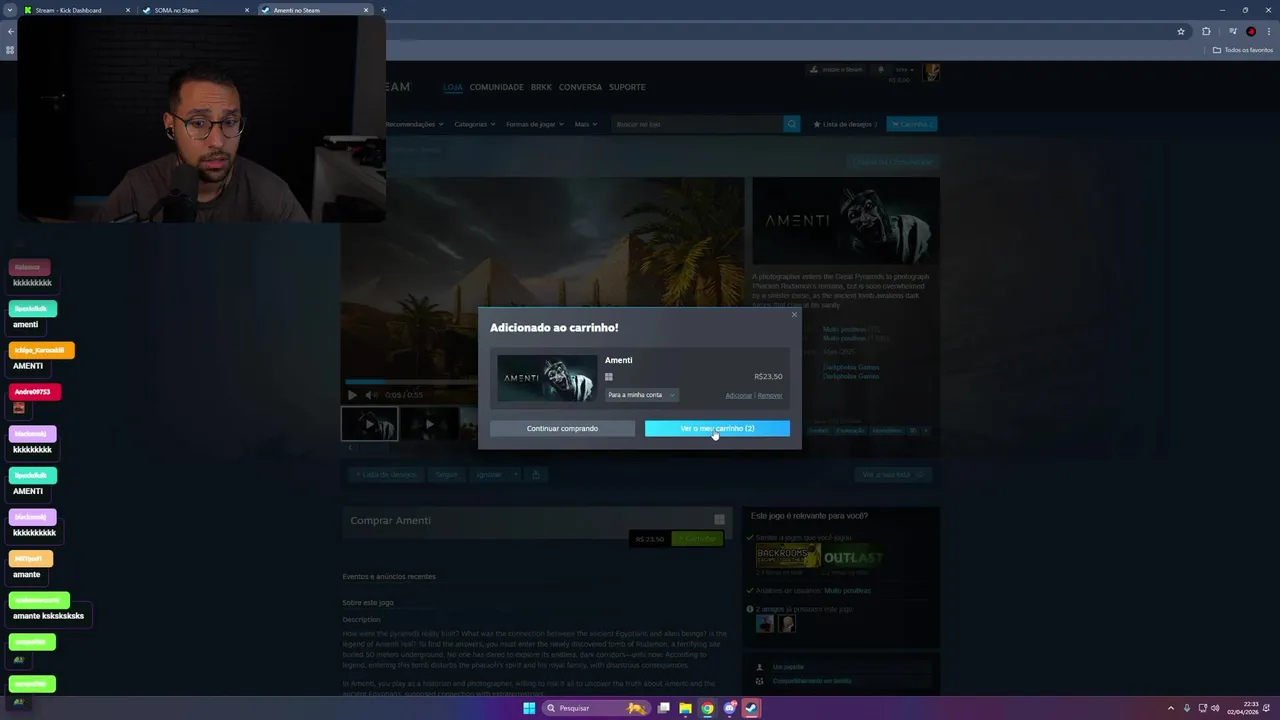Open Discord from the taskbar
Screen dimensions: 1280x720
pyautogui.click(x=729, y=708)
